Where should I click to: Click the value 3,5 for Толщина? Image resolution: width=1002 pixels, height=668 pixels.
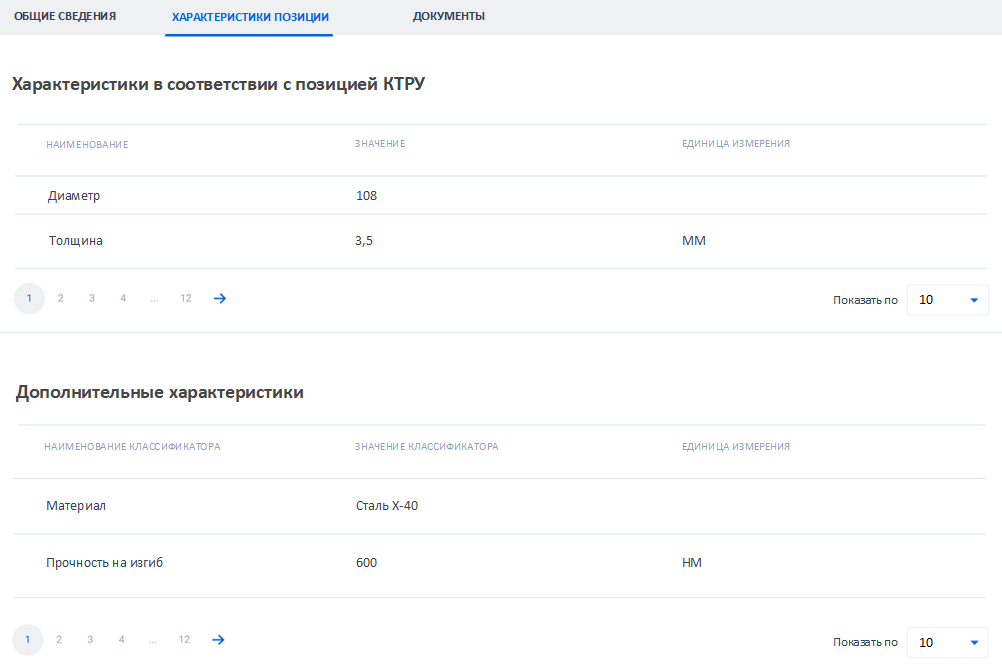[x=364, y=241]
